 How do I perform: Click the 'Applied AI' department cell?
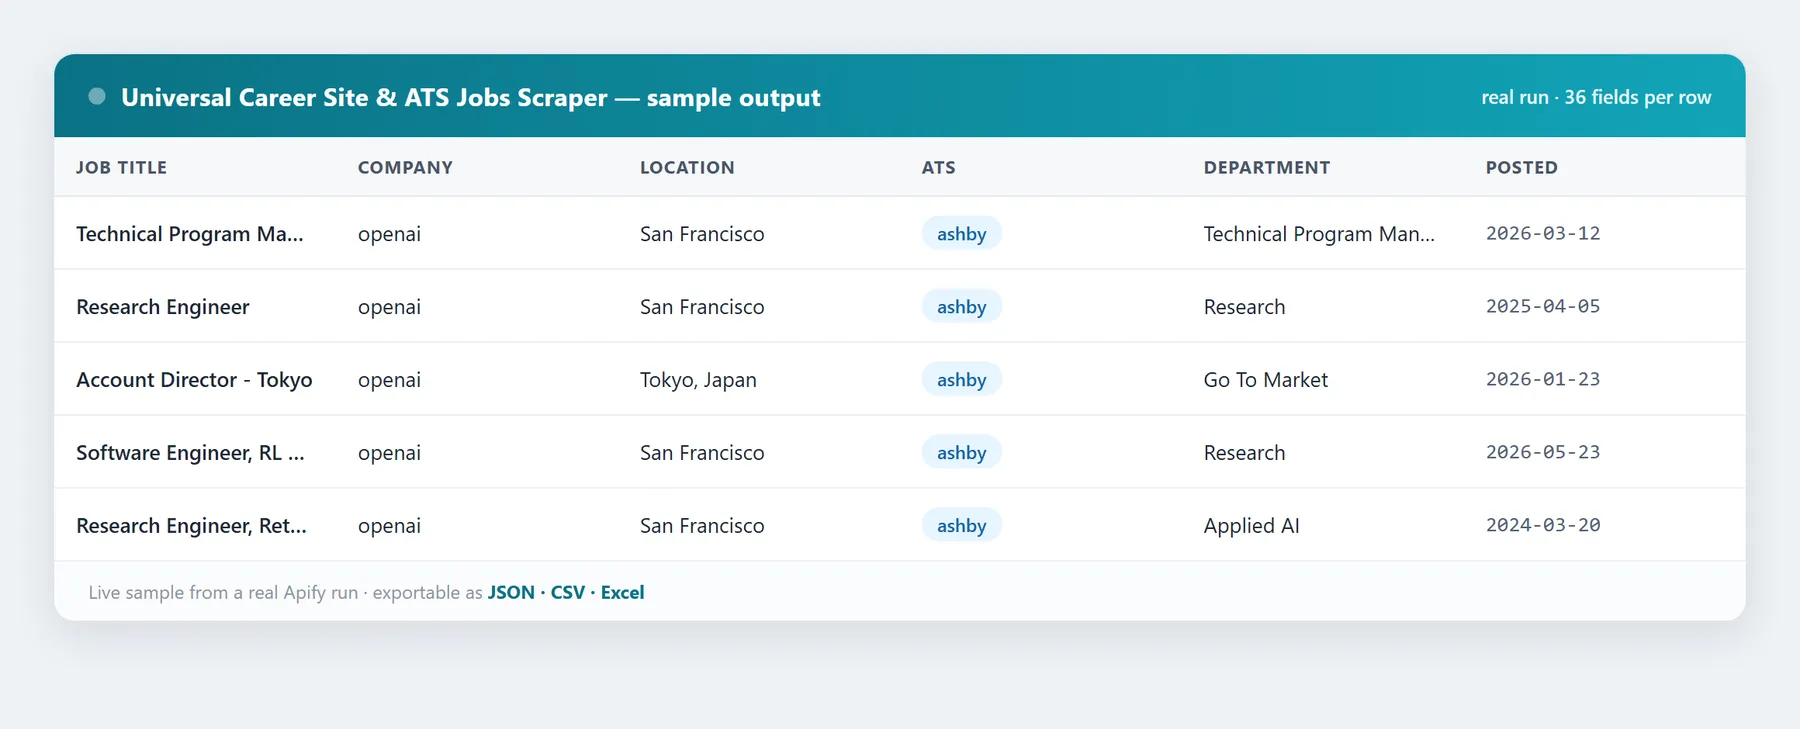tap(1252, 526)
